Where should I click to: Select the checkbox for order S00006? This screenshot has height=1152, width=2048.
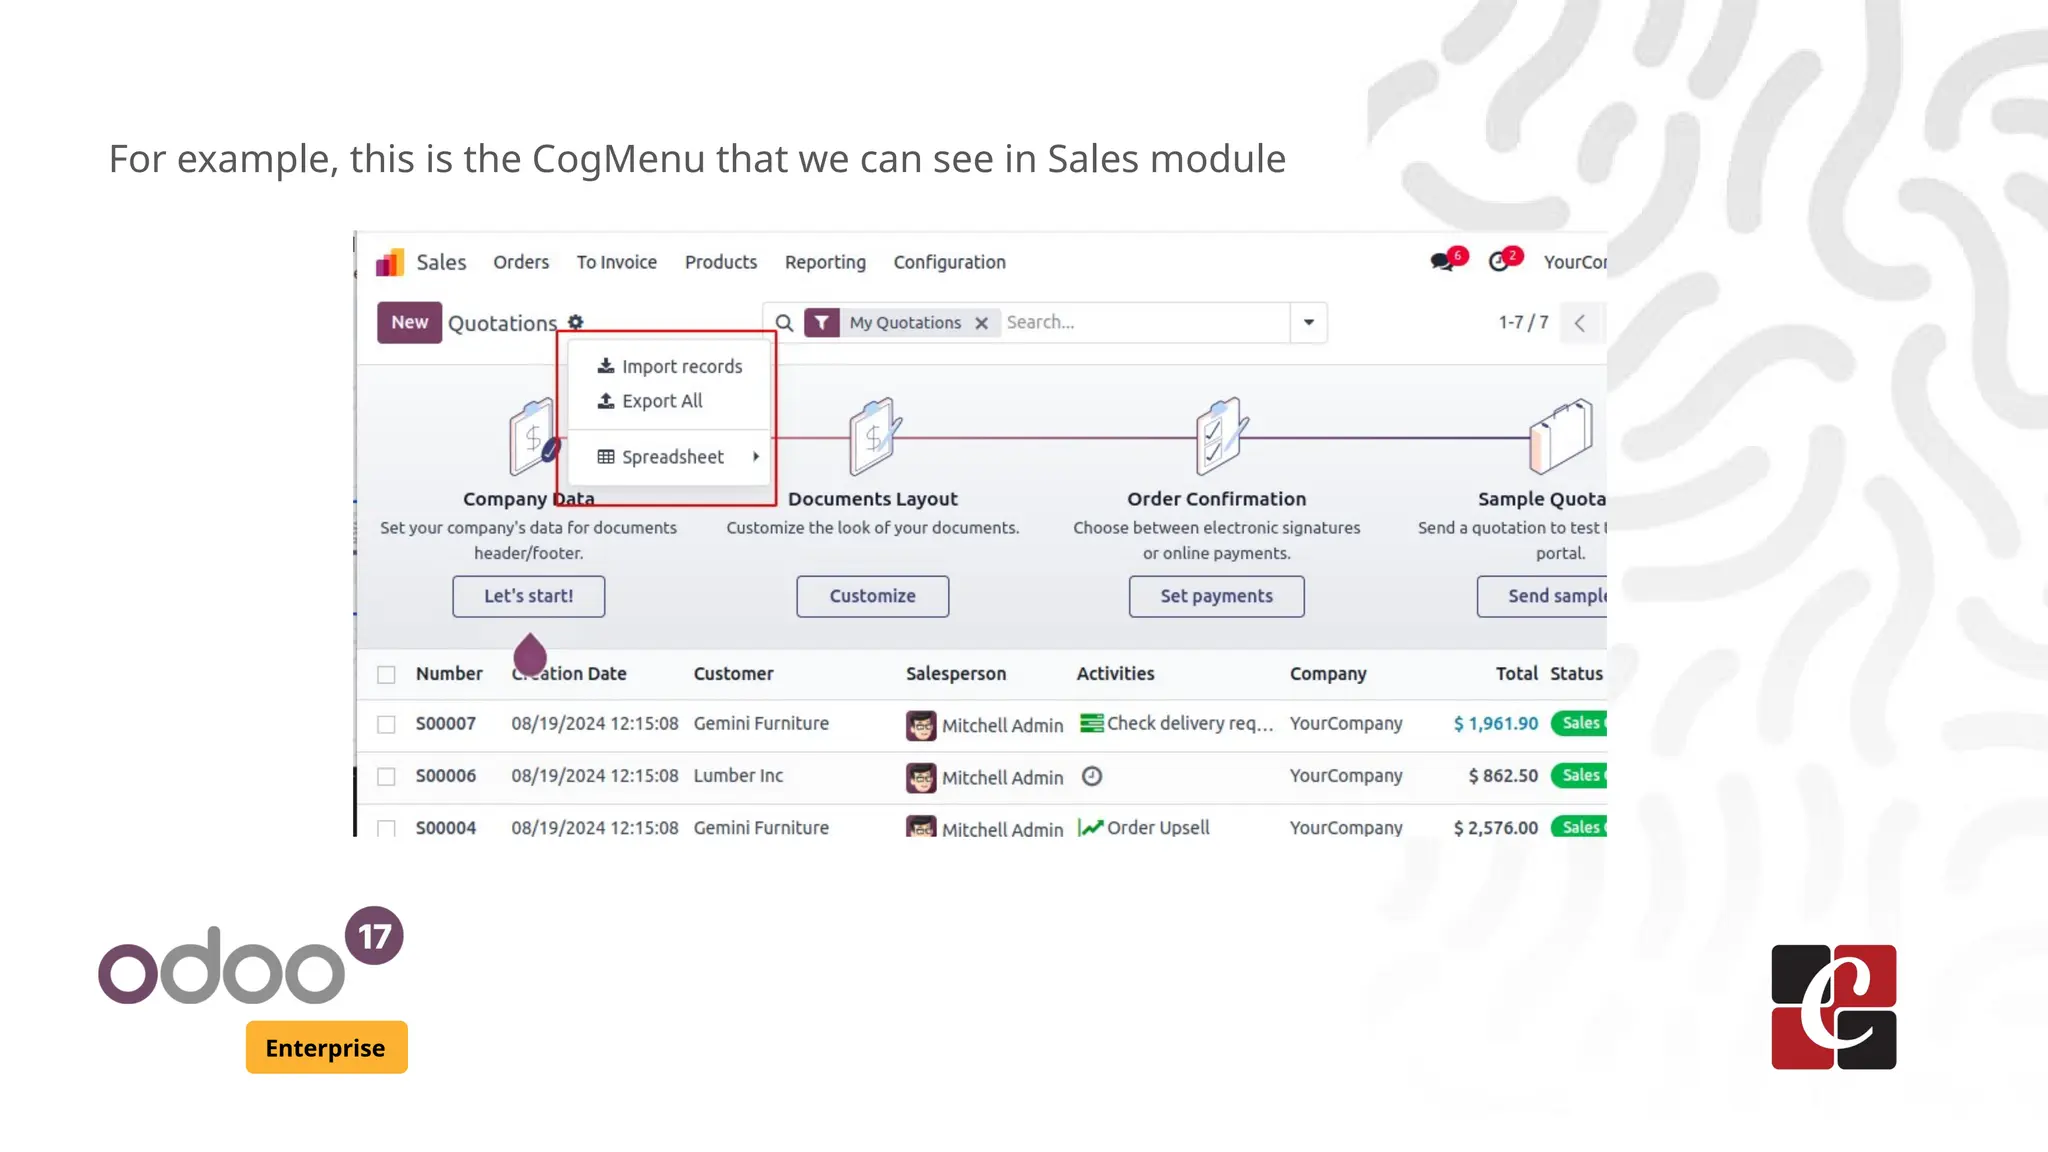tap(386, 777)
